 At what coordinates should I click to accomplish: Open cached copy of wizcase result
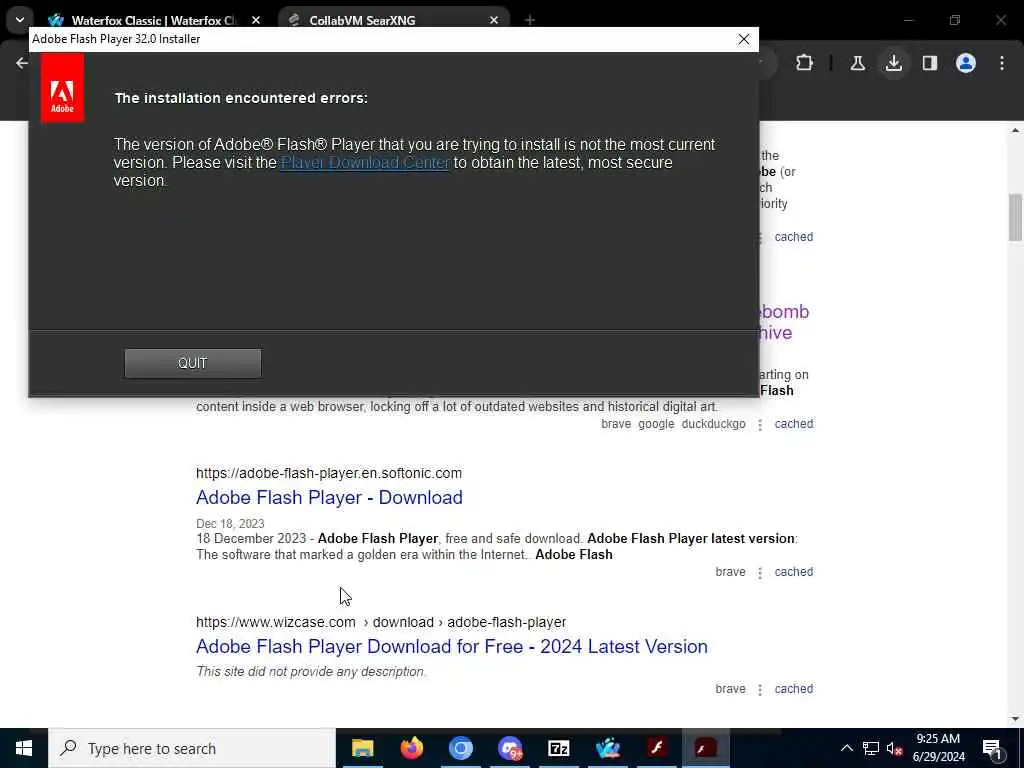[x=793, y=689]
